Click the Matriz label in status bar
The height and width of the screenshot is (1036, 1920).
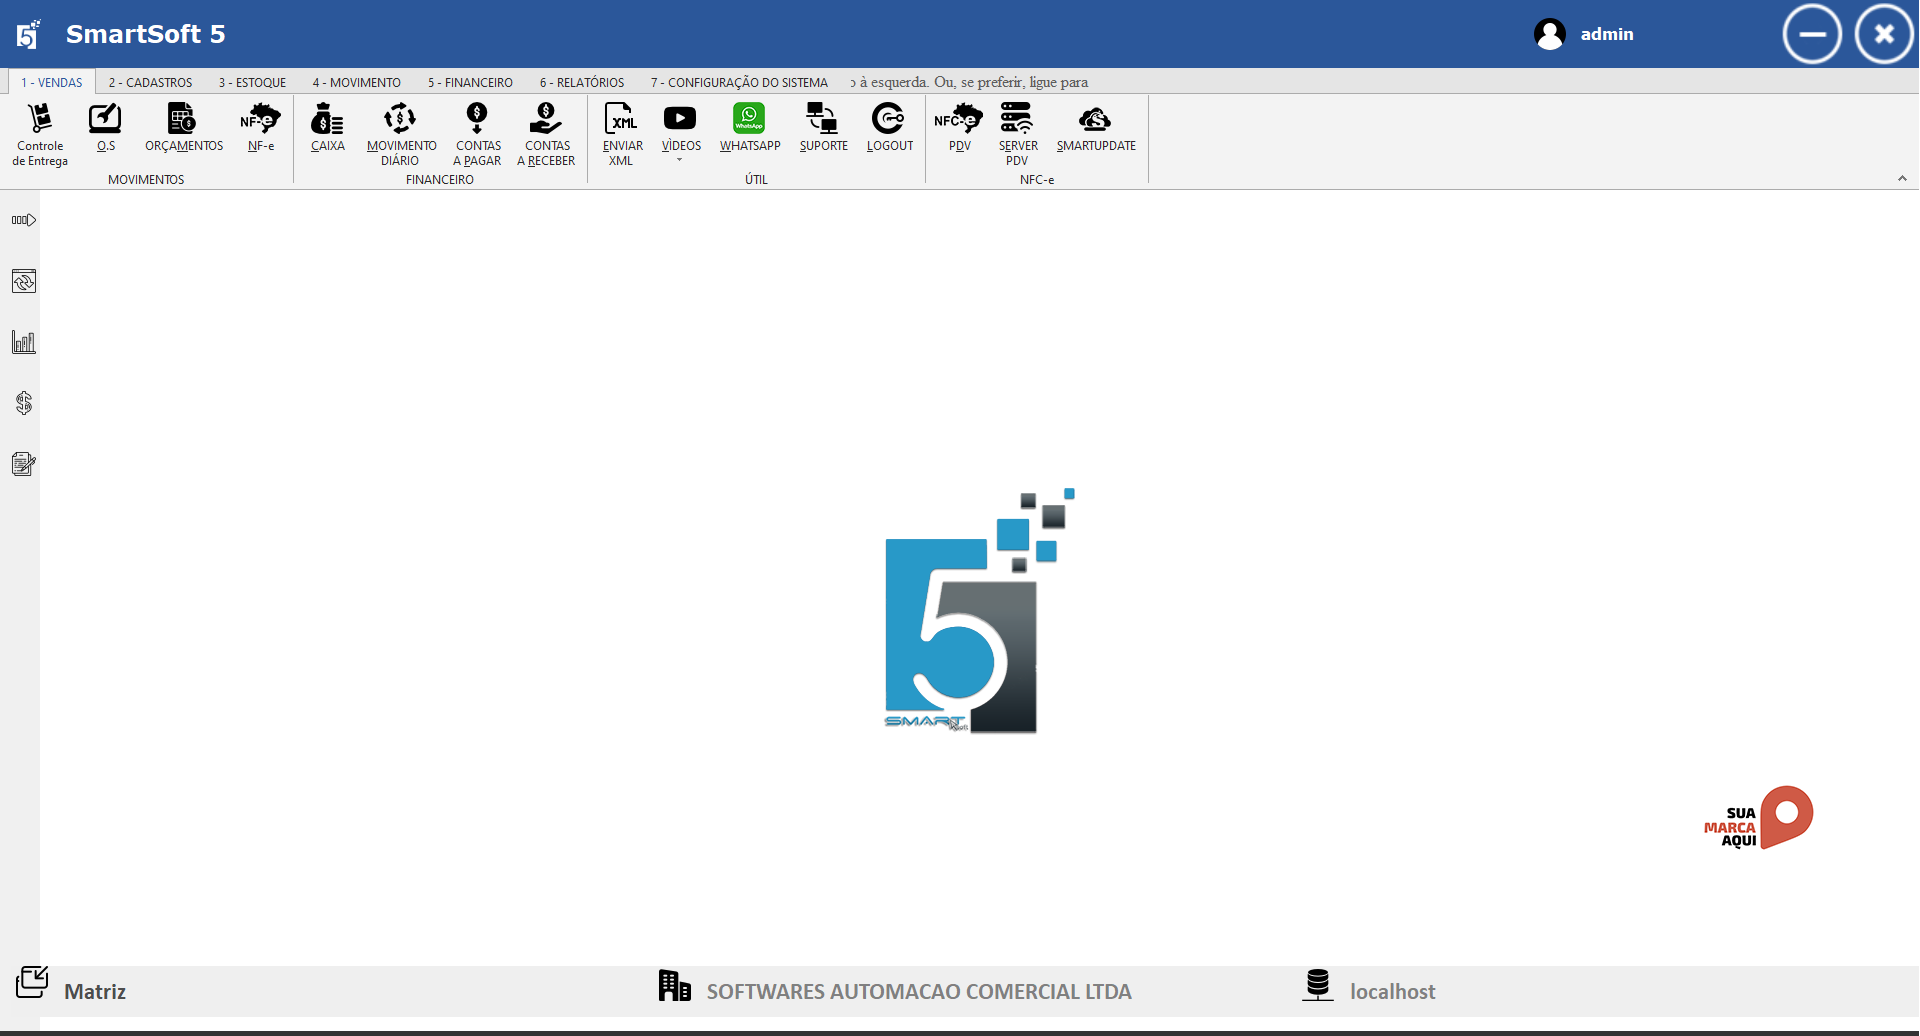95,991
